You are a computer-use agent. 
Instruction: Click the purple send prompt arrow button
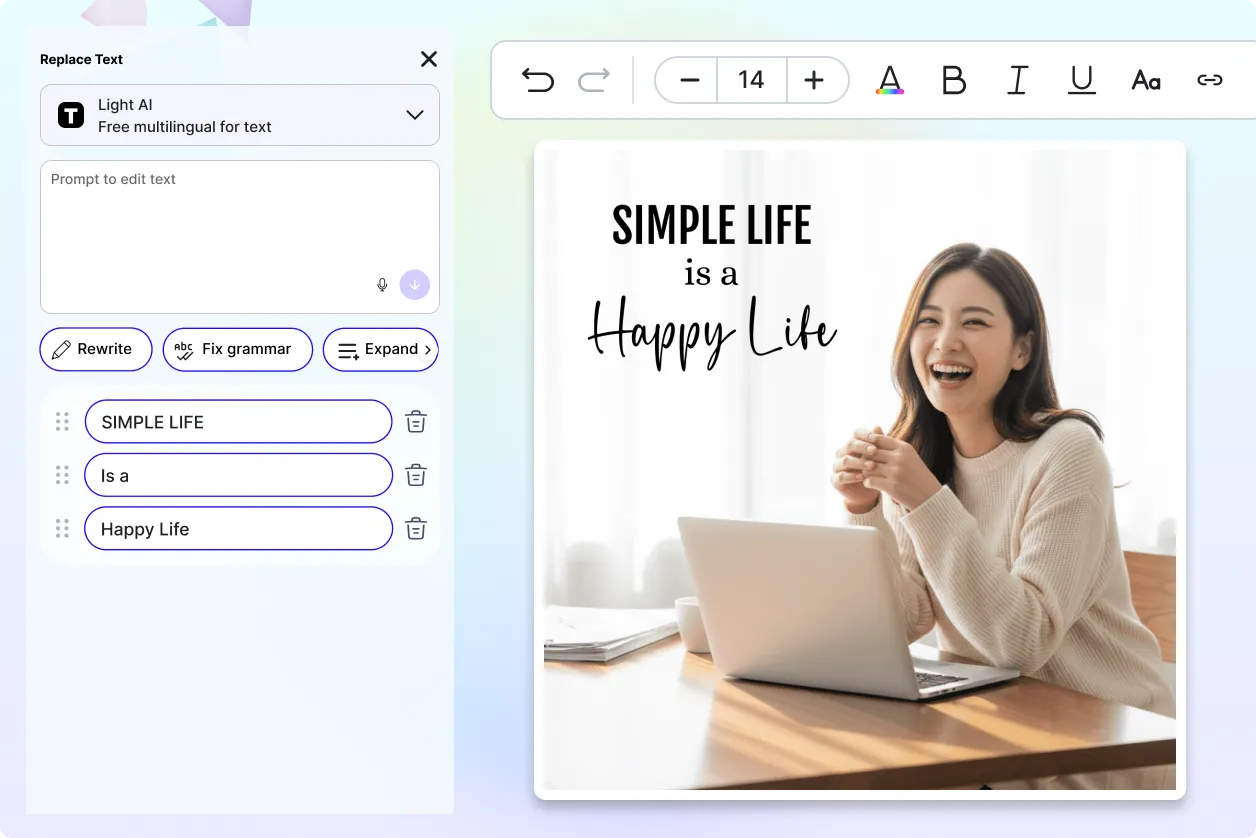point(415,285)
